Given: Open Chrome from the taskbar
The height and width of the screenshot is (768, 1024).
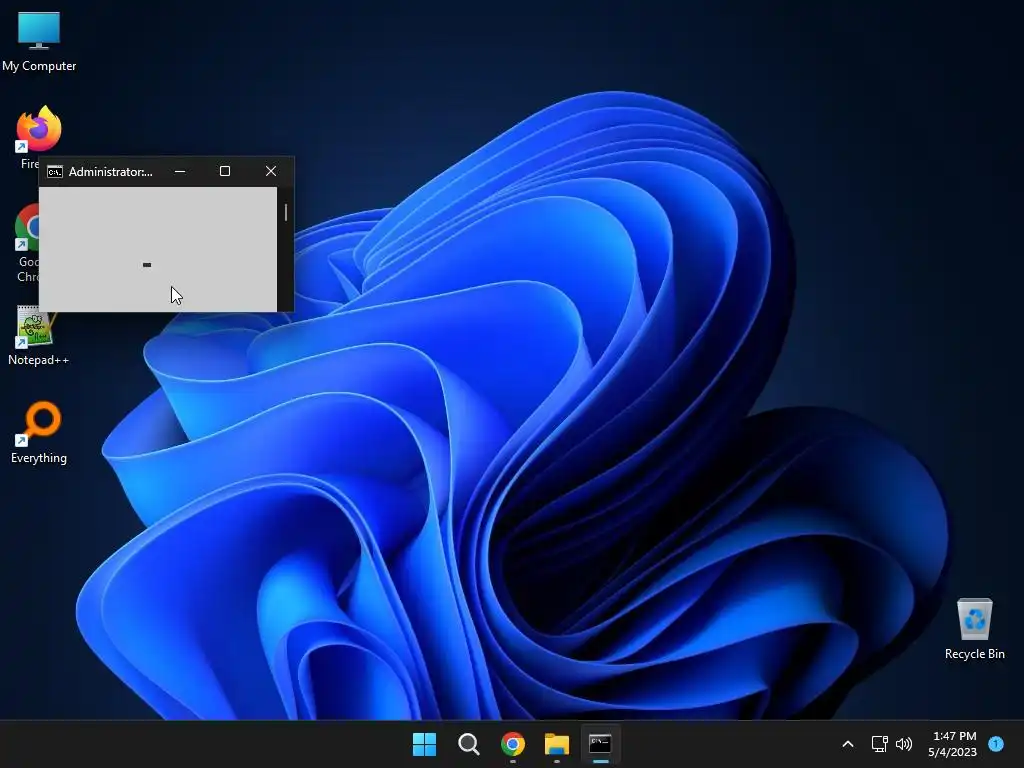Looking at the screenshot, I should 513,744.
